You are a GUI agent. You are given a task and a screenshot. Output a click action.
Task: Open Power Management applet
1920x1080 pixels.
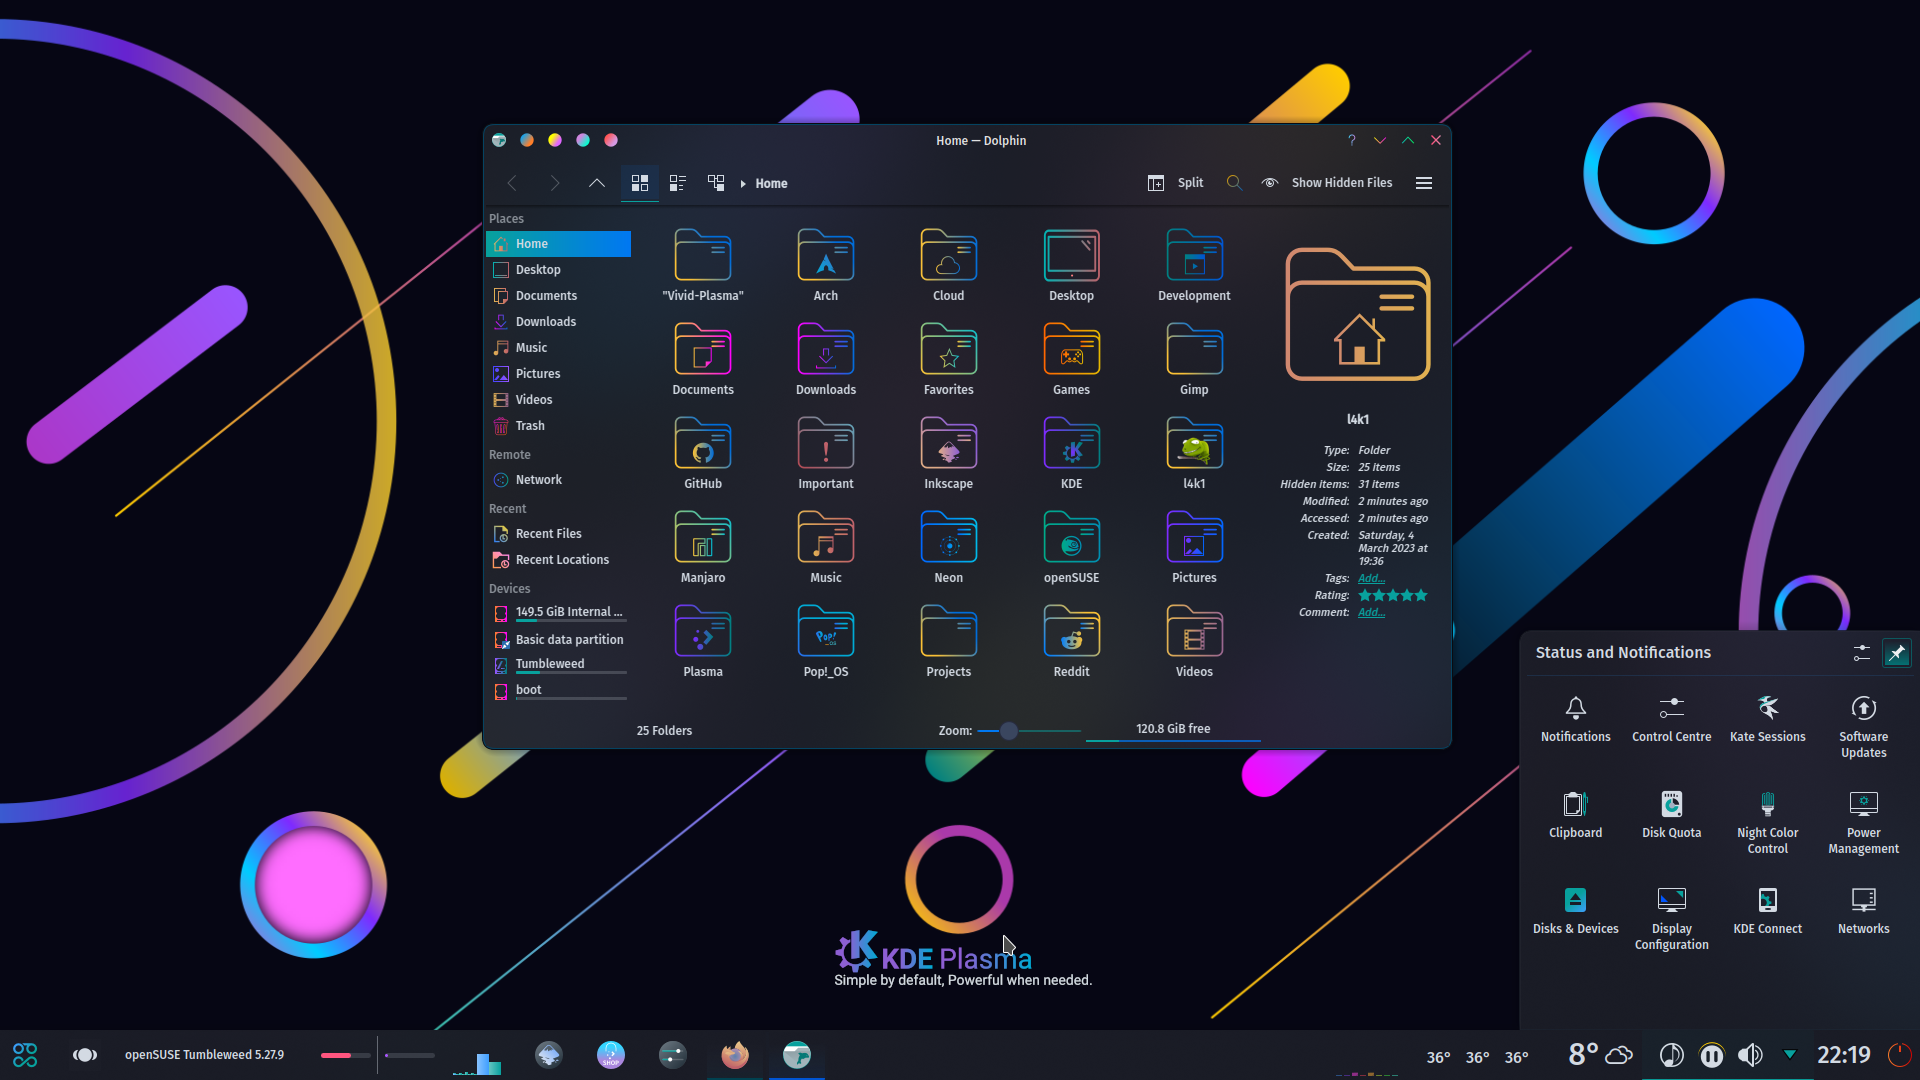1864,824
